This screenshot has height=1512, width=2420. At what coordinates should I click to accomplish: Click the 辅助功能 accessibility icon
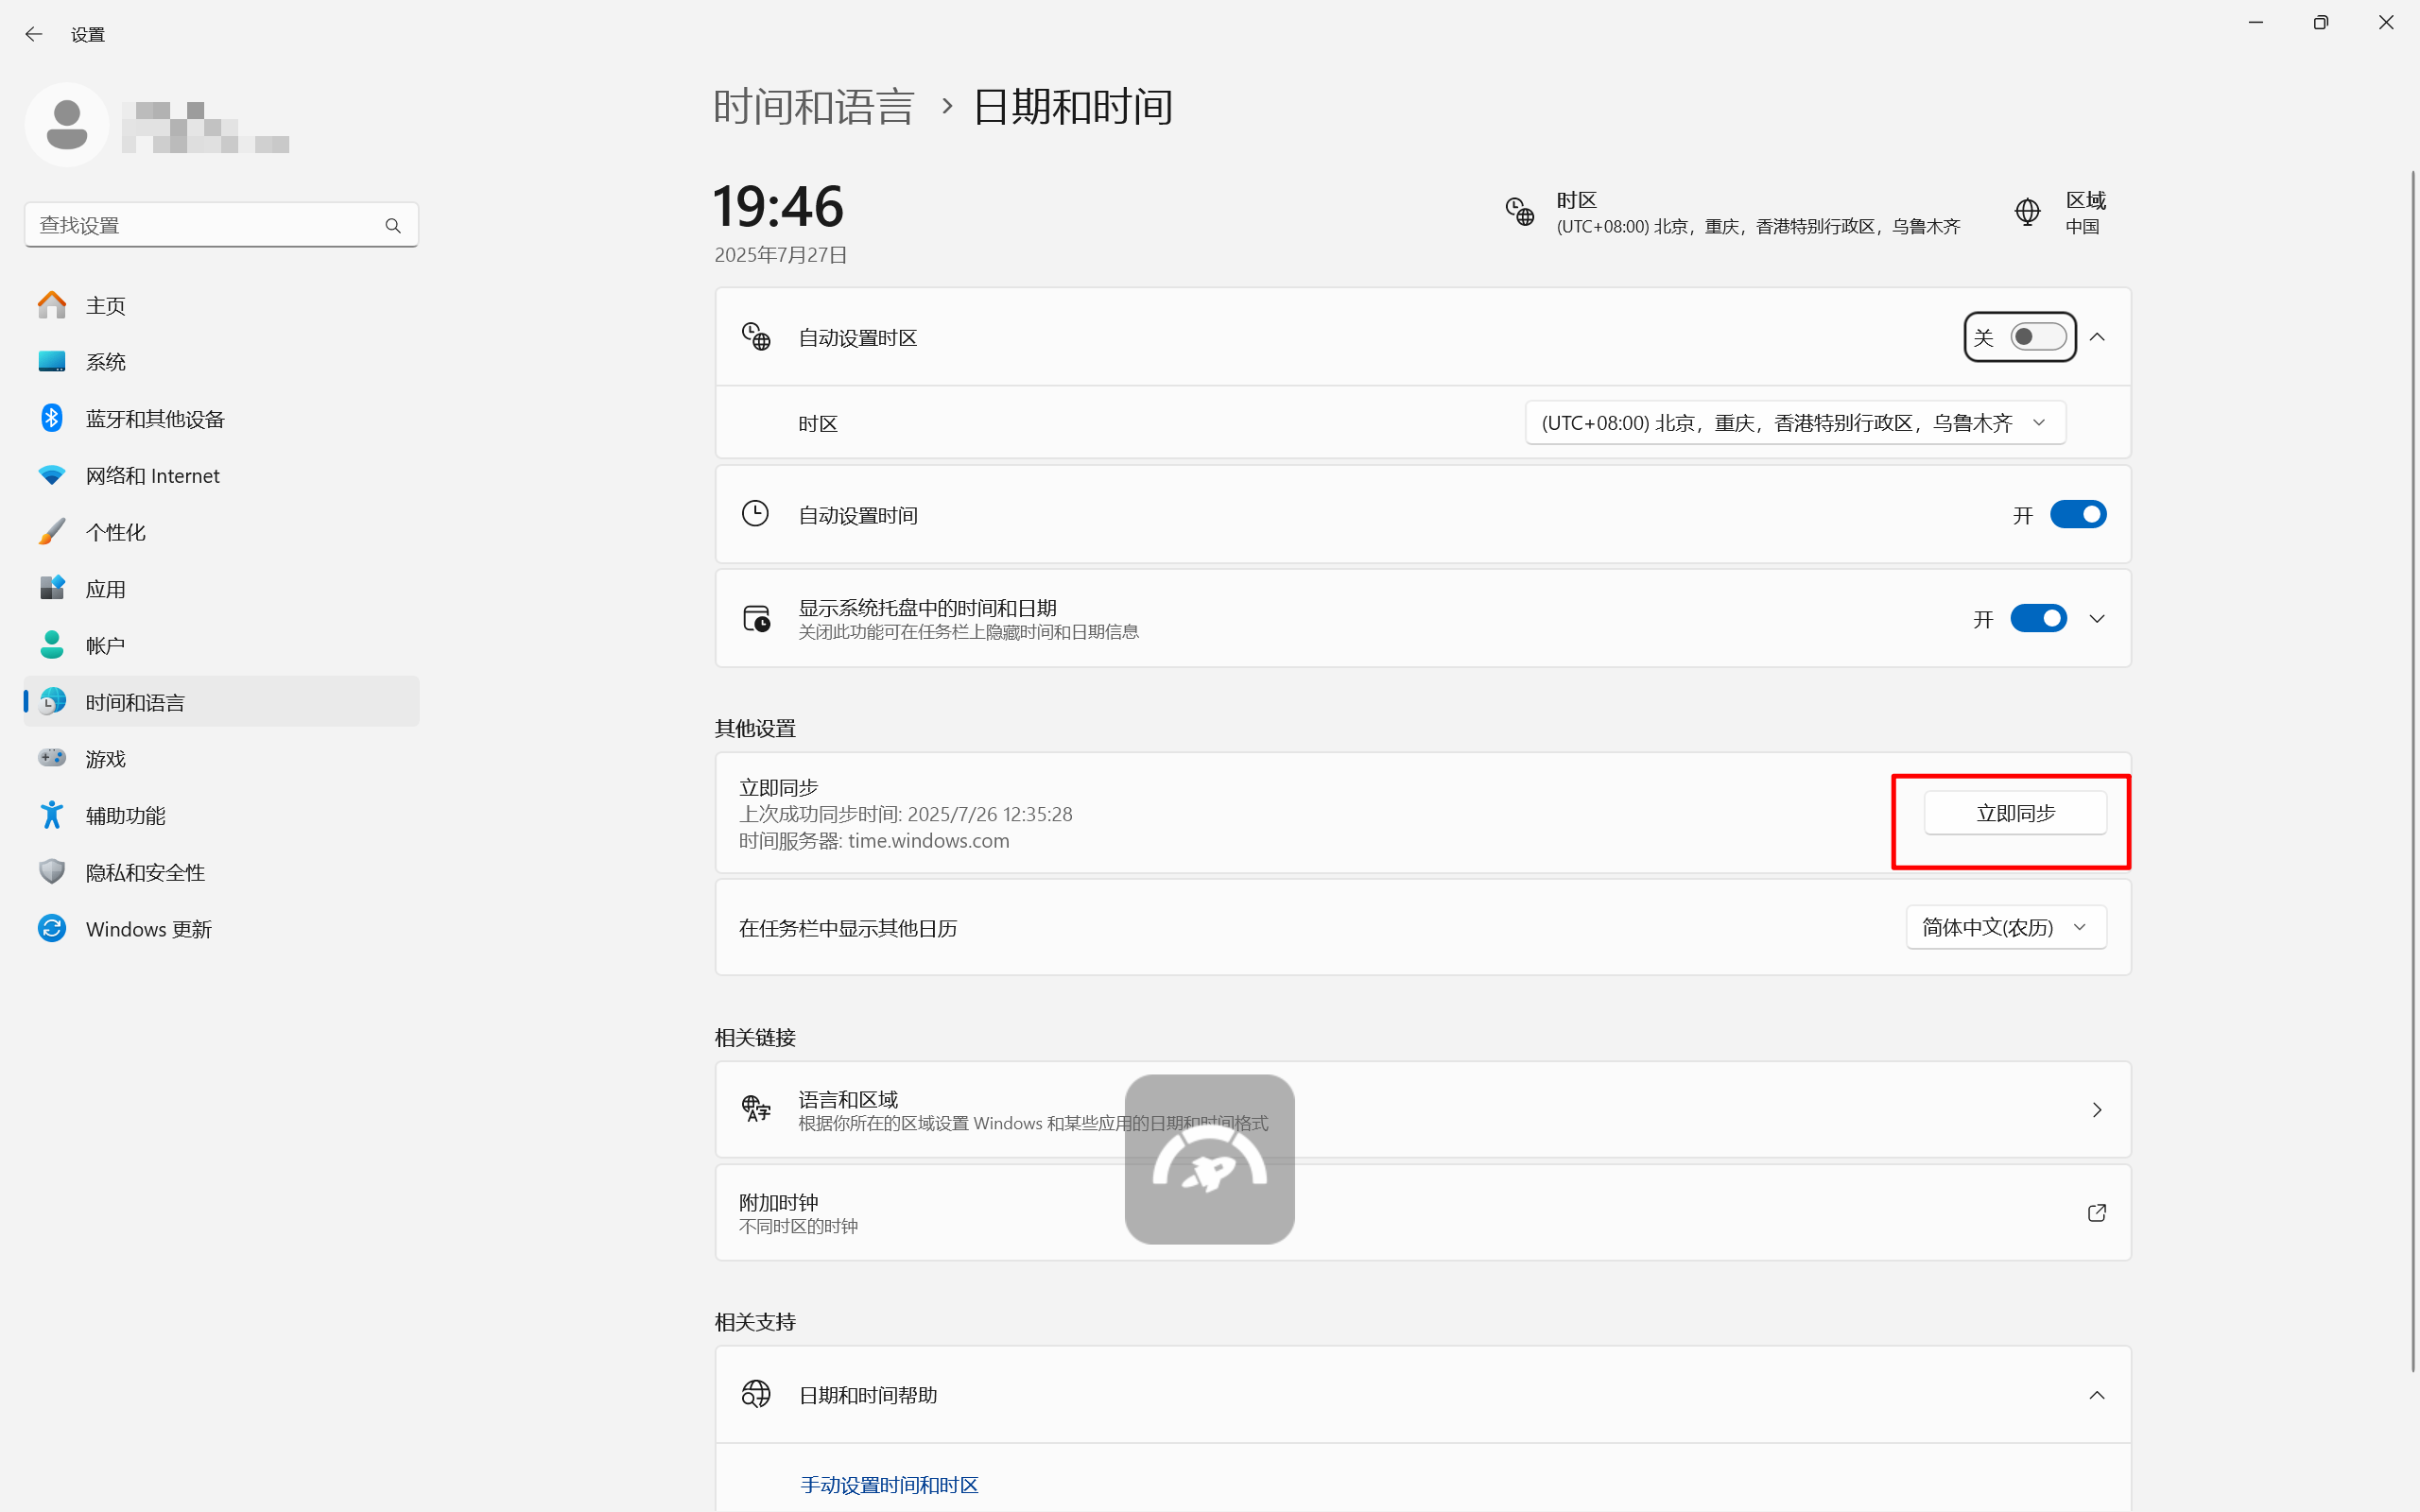click(52, 815)
